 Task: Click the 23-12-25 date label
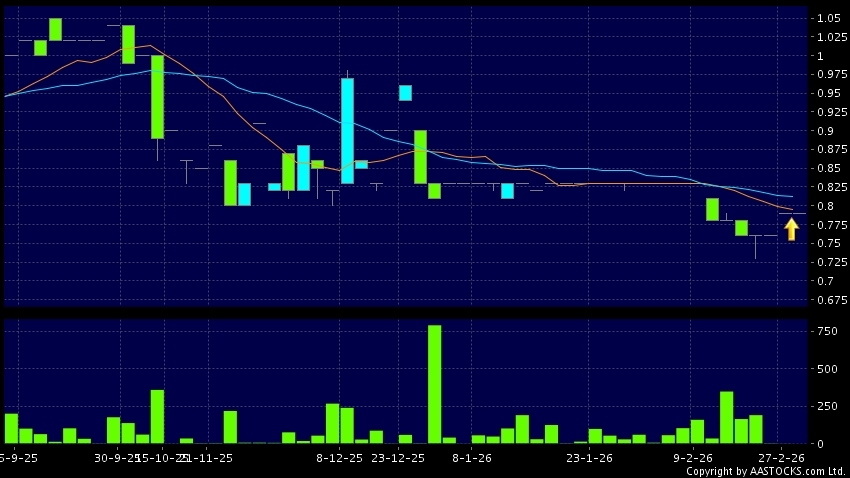point(395,457)
